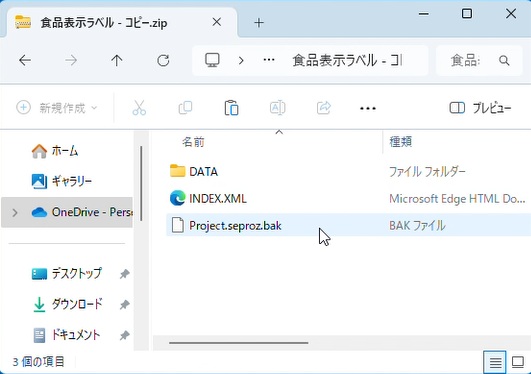Viewport: 531px width, 374px height.
Task: Click the blank file icon for Project.seproz.bak
Action: coord(177,225)
